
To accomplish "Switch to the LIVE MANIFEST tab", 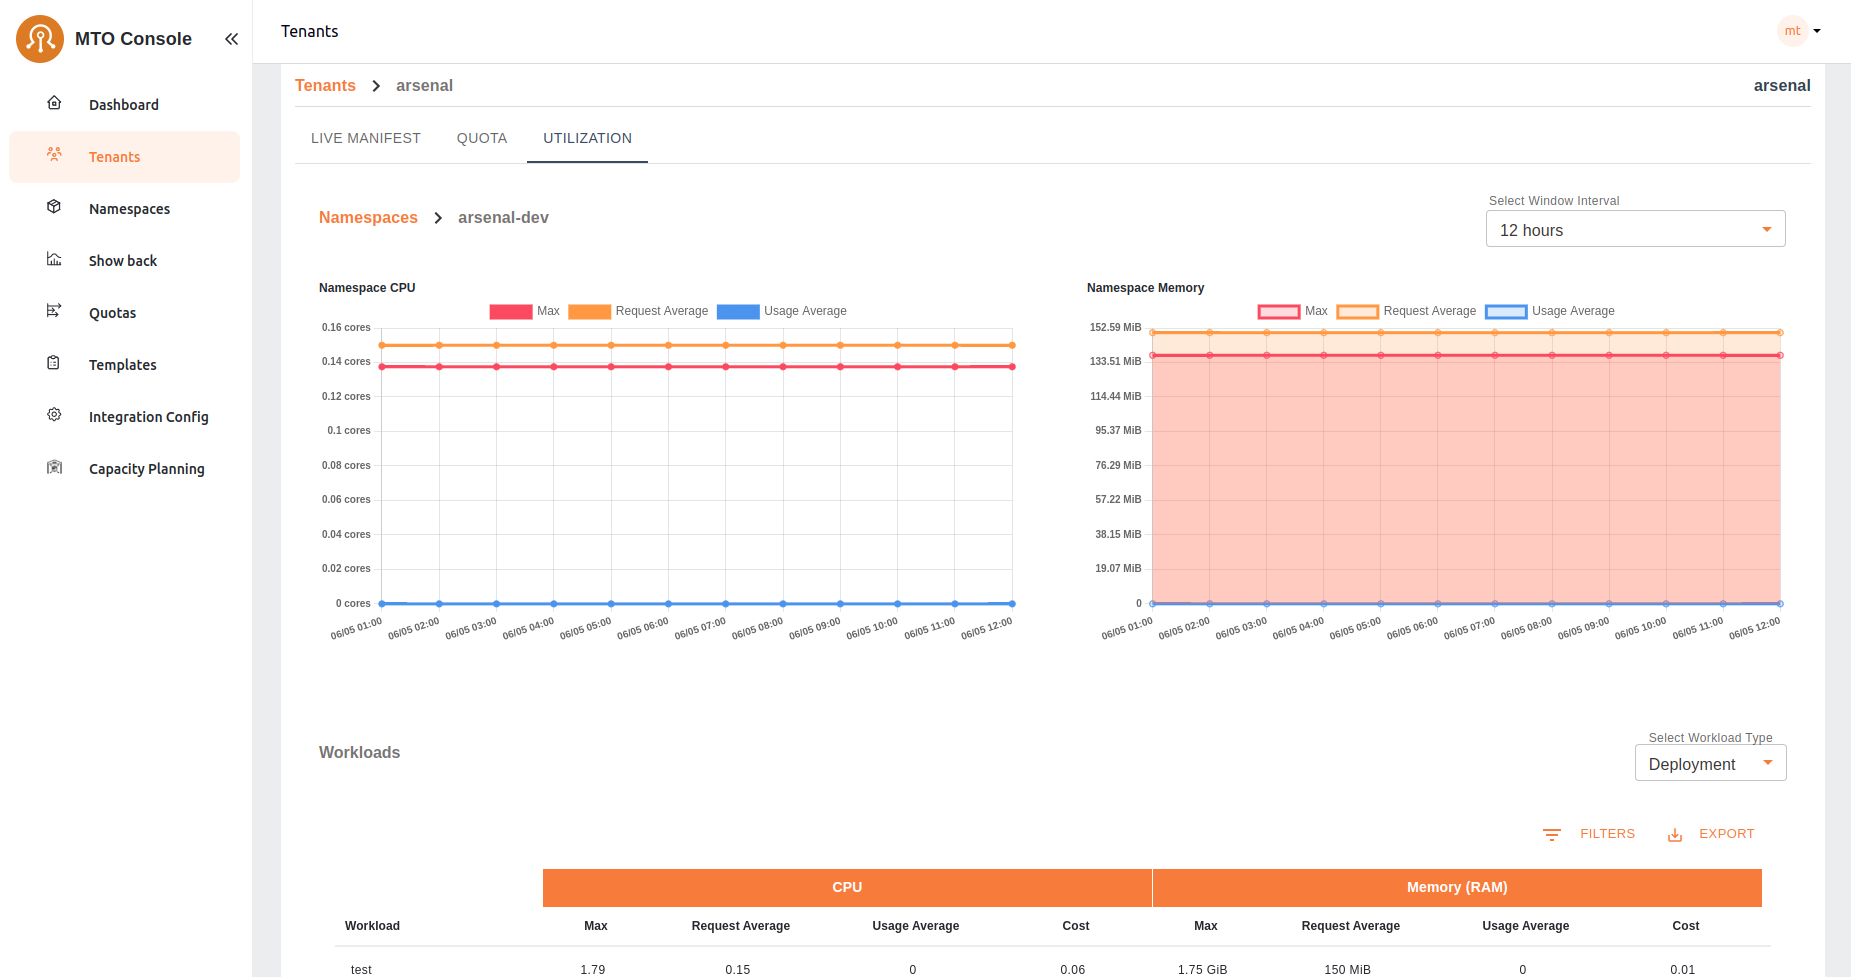I will click(366, 138).
